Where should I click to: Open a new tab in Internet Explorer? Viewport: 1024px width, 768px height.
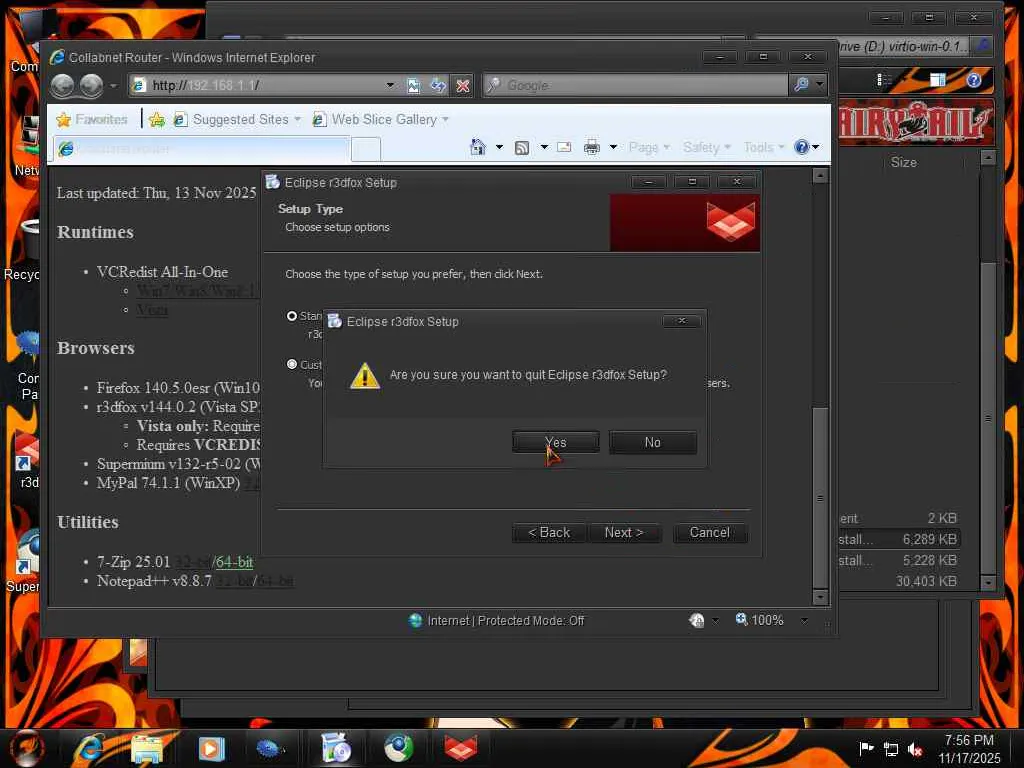[x=366, y=150]
